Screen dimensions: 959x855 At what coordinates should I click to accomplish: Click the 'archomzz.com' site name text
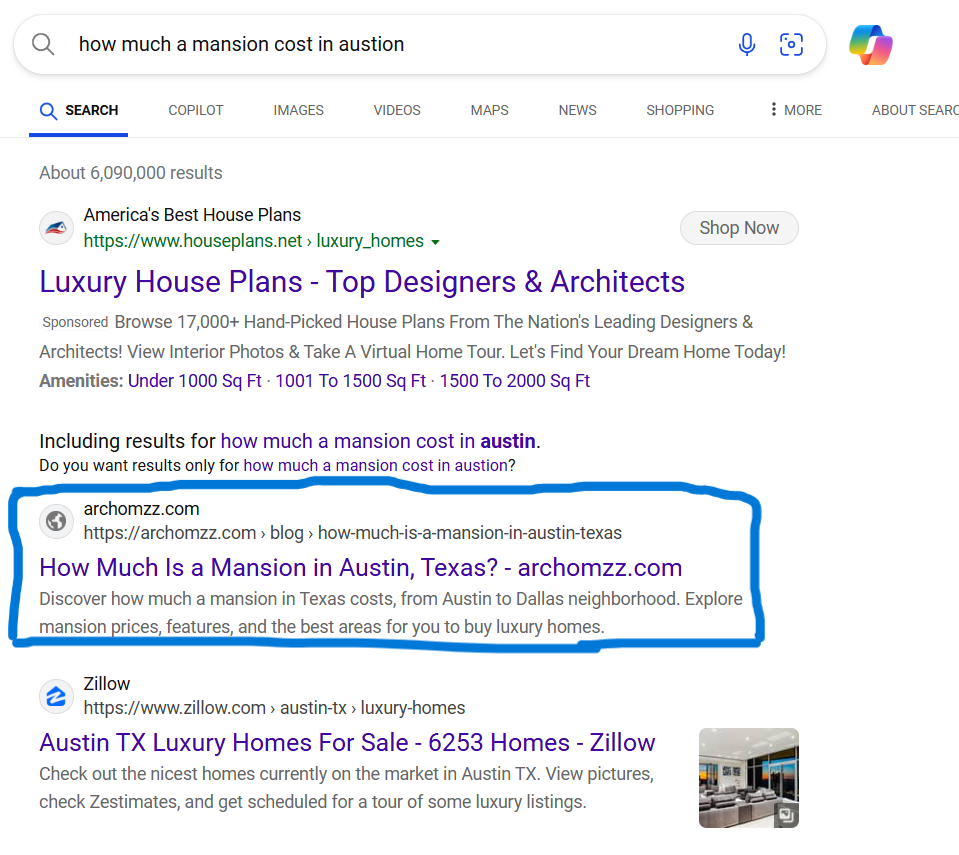tap(141, 509)
